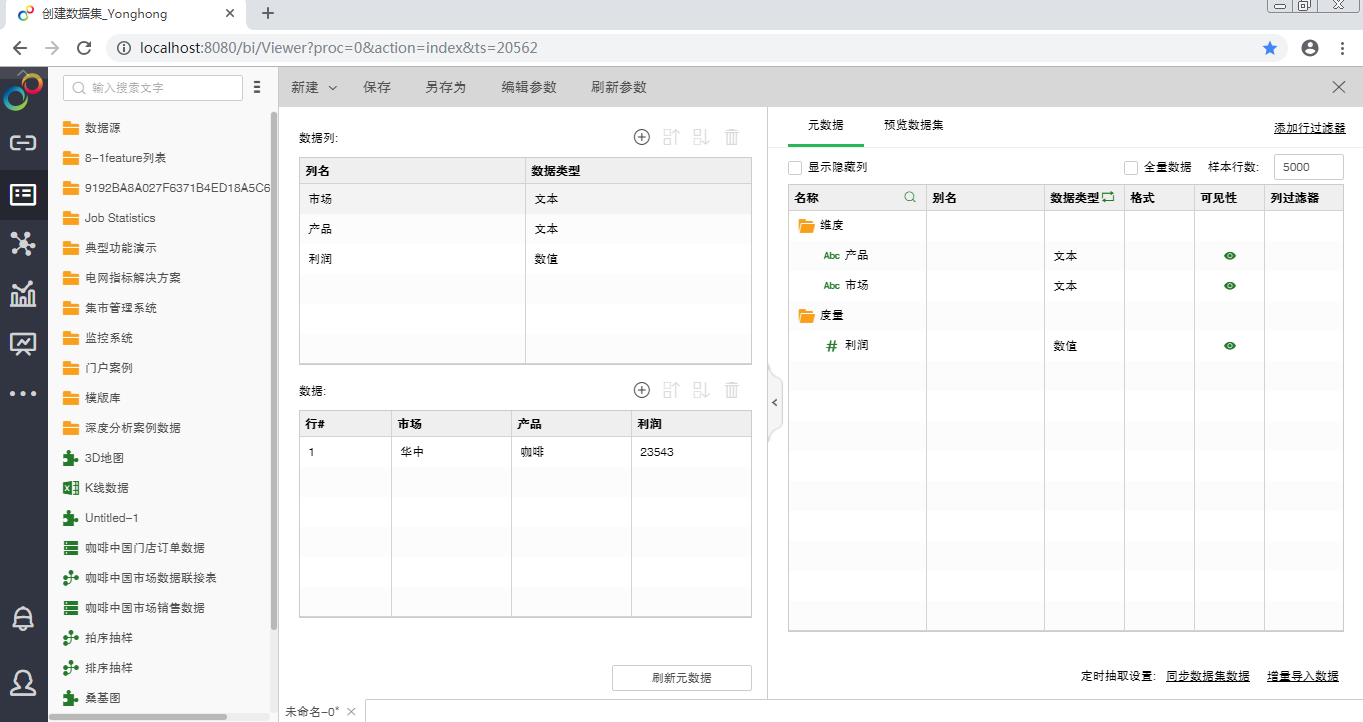Select the 编辑参数 menu item
Image resolution: width=1363 pixels, height=722 pixels.
point(528,87)
